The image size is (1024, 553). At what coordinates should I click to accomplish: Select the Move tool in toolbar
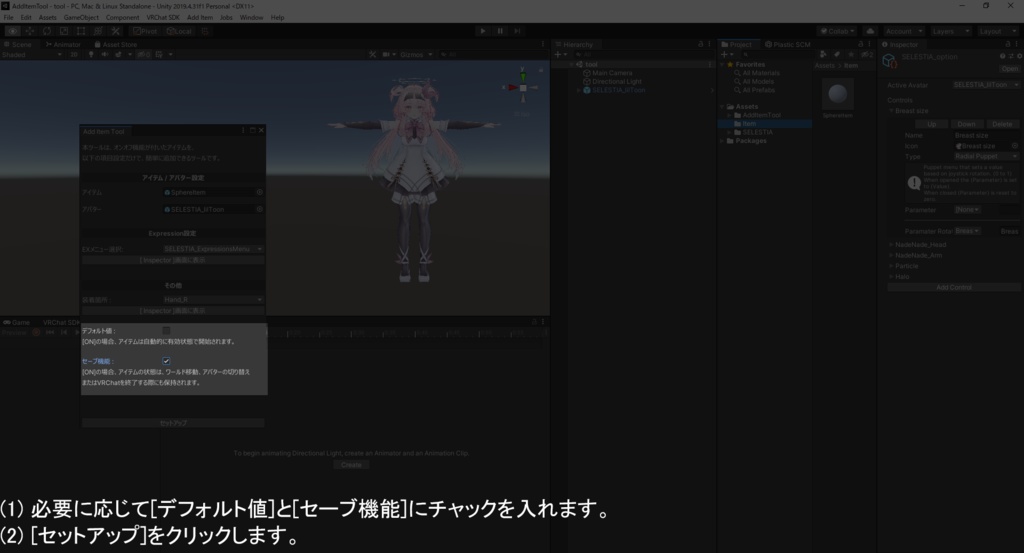tap(29, 31)
